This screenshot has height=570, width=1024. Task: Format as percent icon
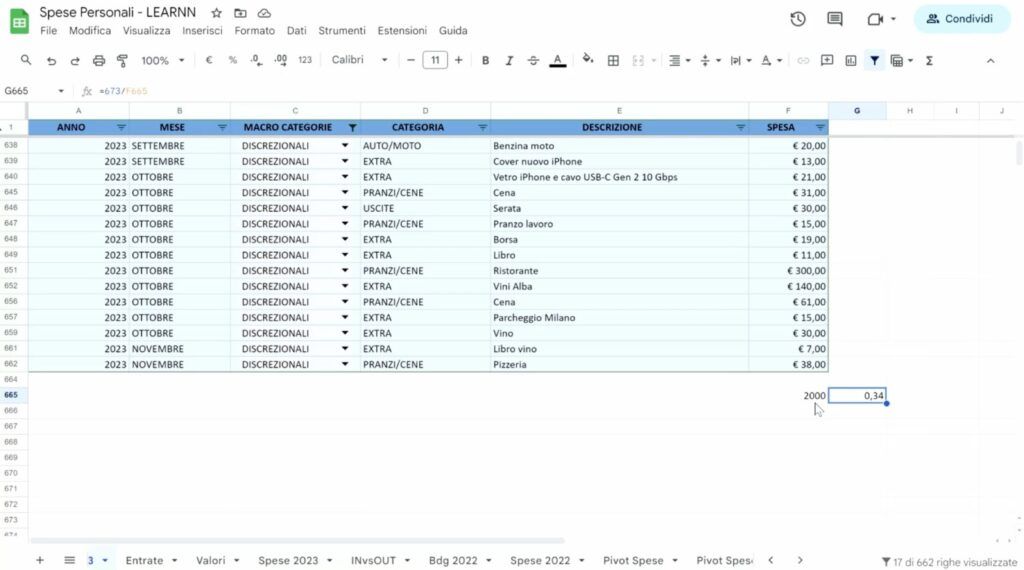(x=232, y=60)
